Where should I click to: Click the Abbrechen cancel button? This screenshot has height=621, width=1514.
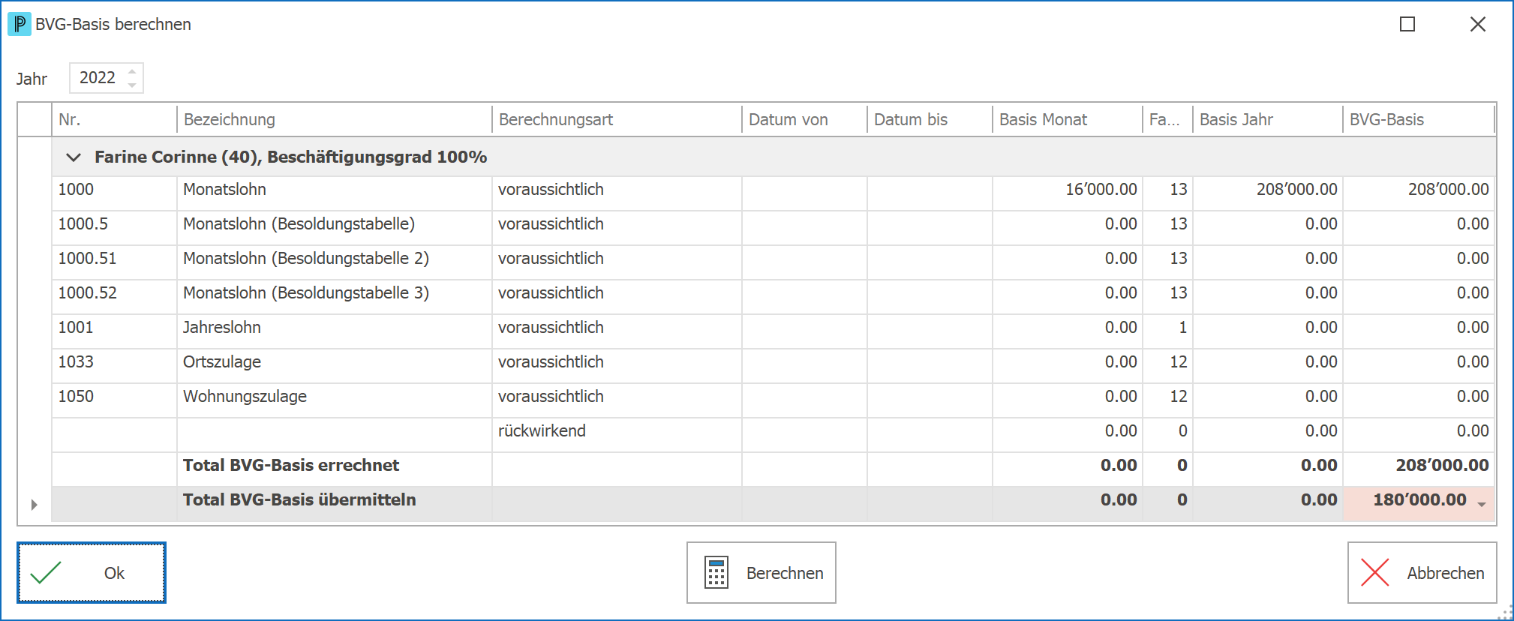click(1422, 573)
